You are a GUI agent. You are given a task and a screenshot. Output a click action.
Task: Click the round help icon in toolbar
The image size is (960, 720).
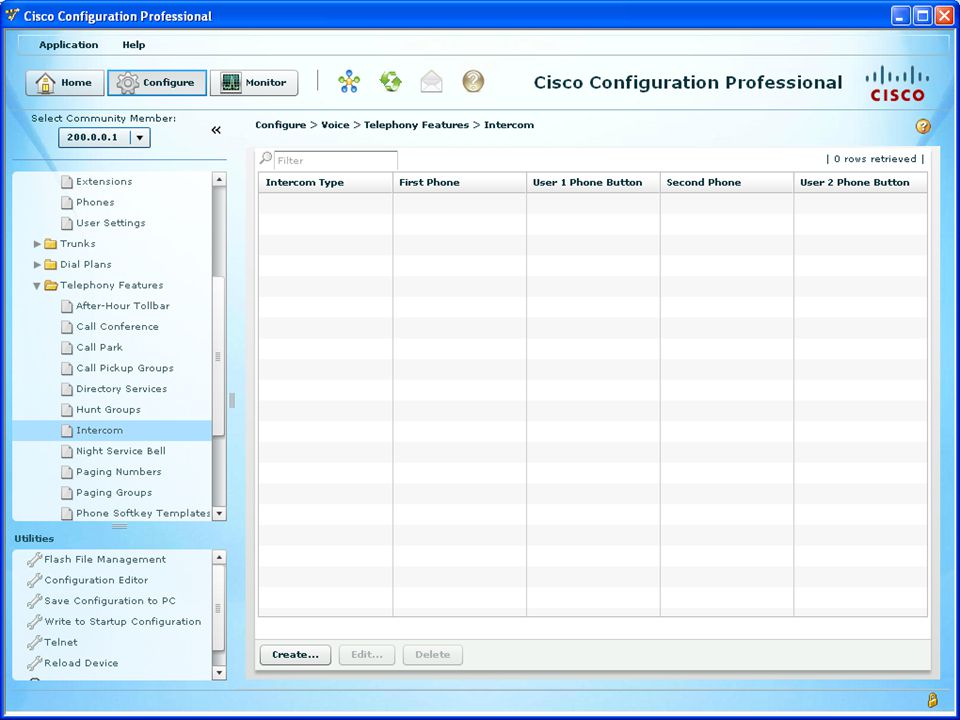pyautogui.click(x=473, y=81)
